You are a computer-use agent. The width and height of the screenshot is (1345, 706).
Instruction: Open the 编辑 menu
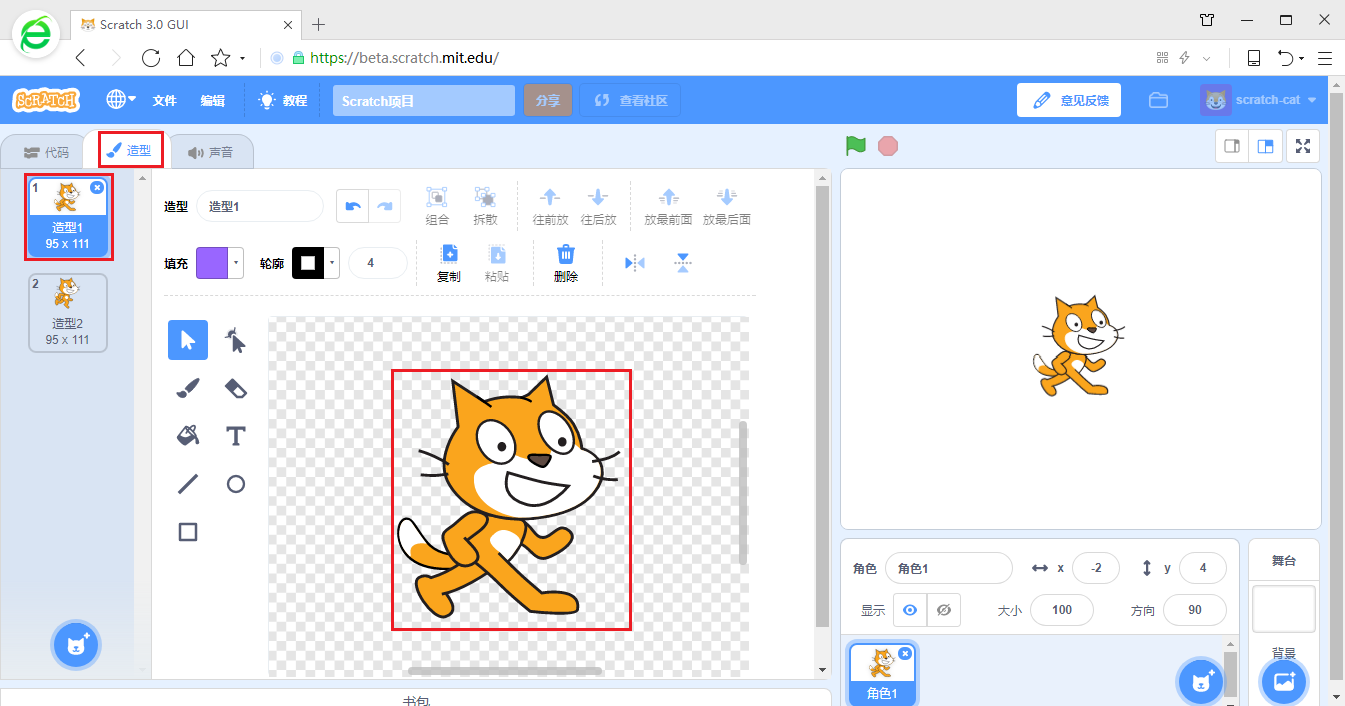[x=213, y=100]
